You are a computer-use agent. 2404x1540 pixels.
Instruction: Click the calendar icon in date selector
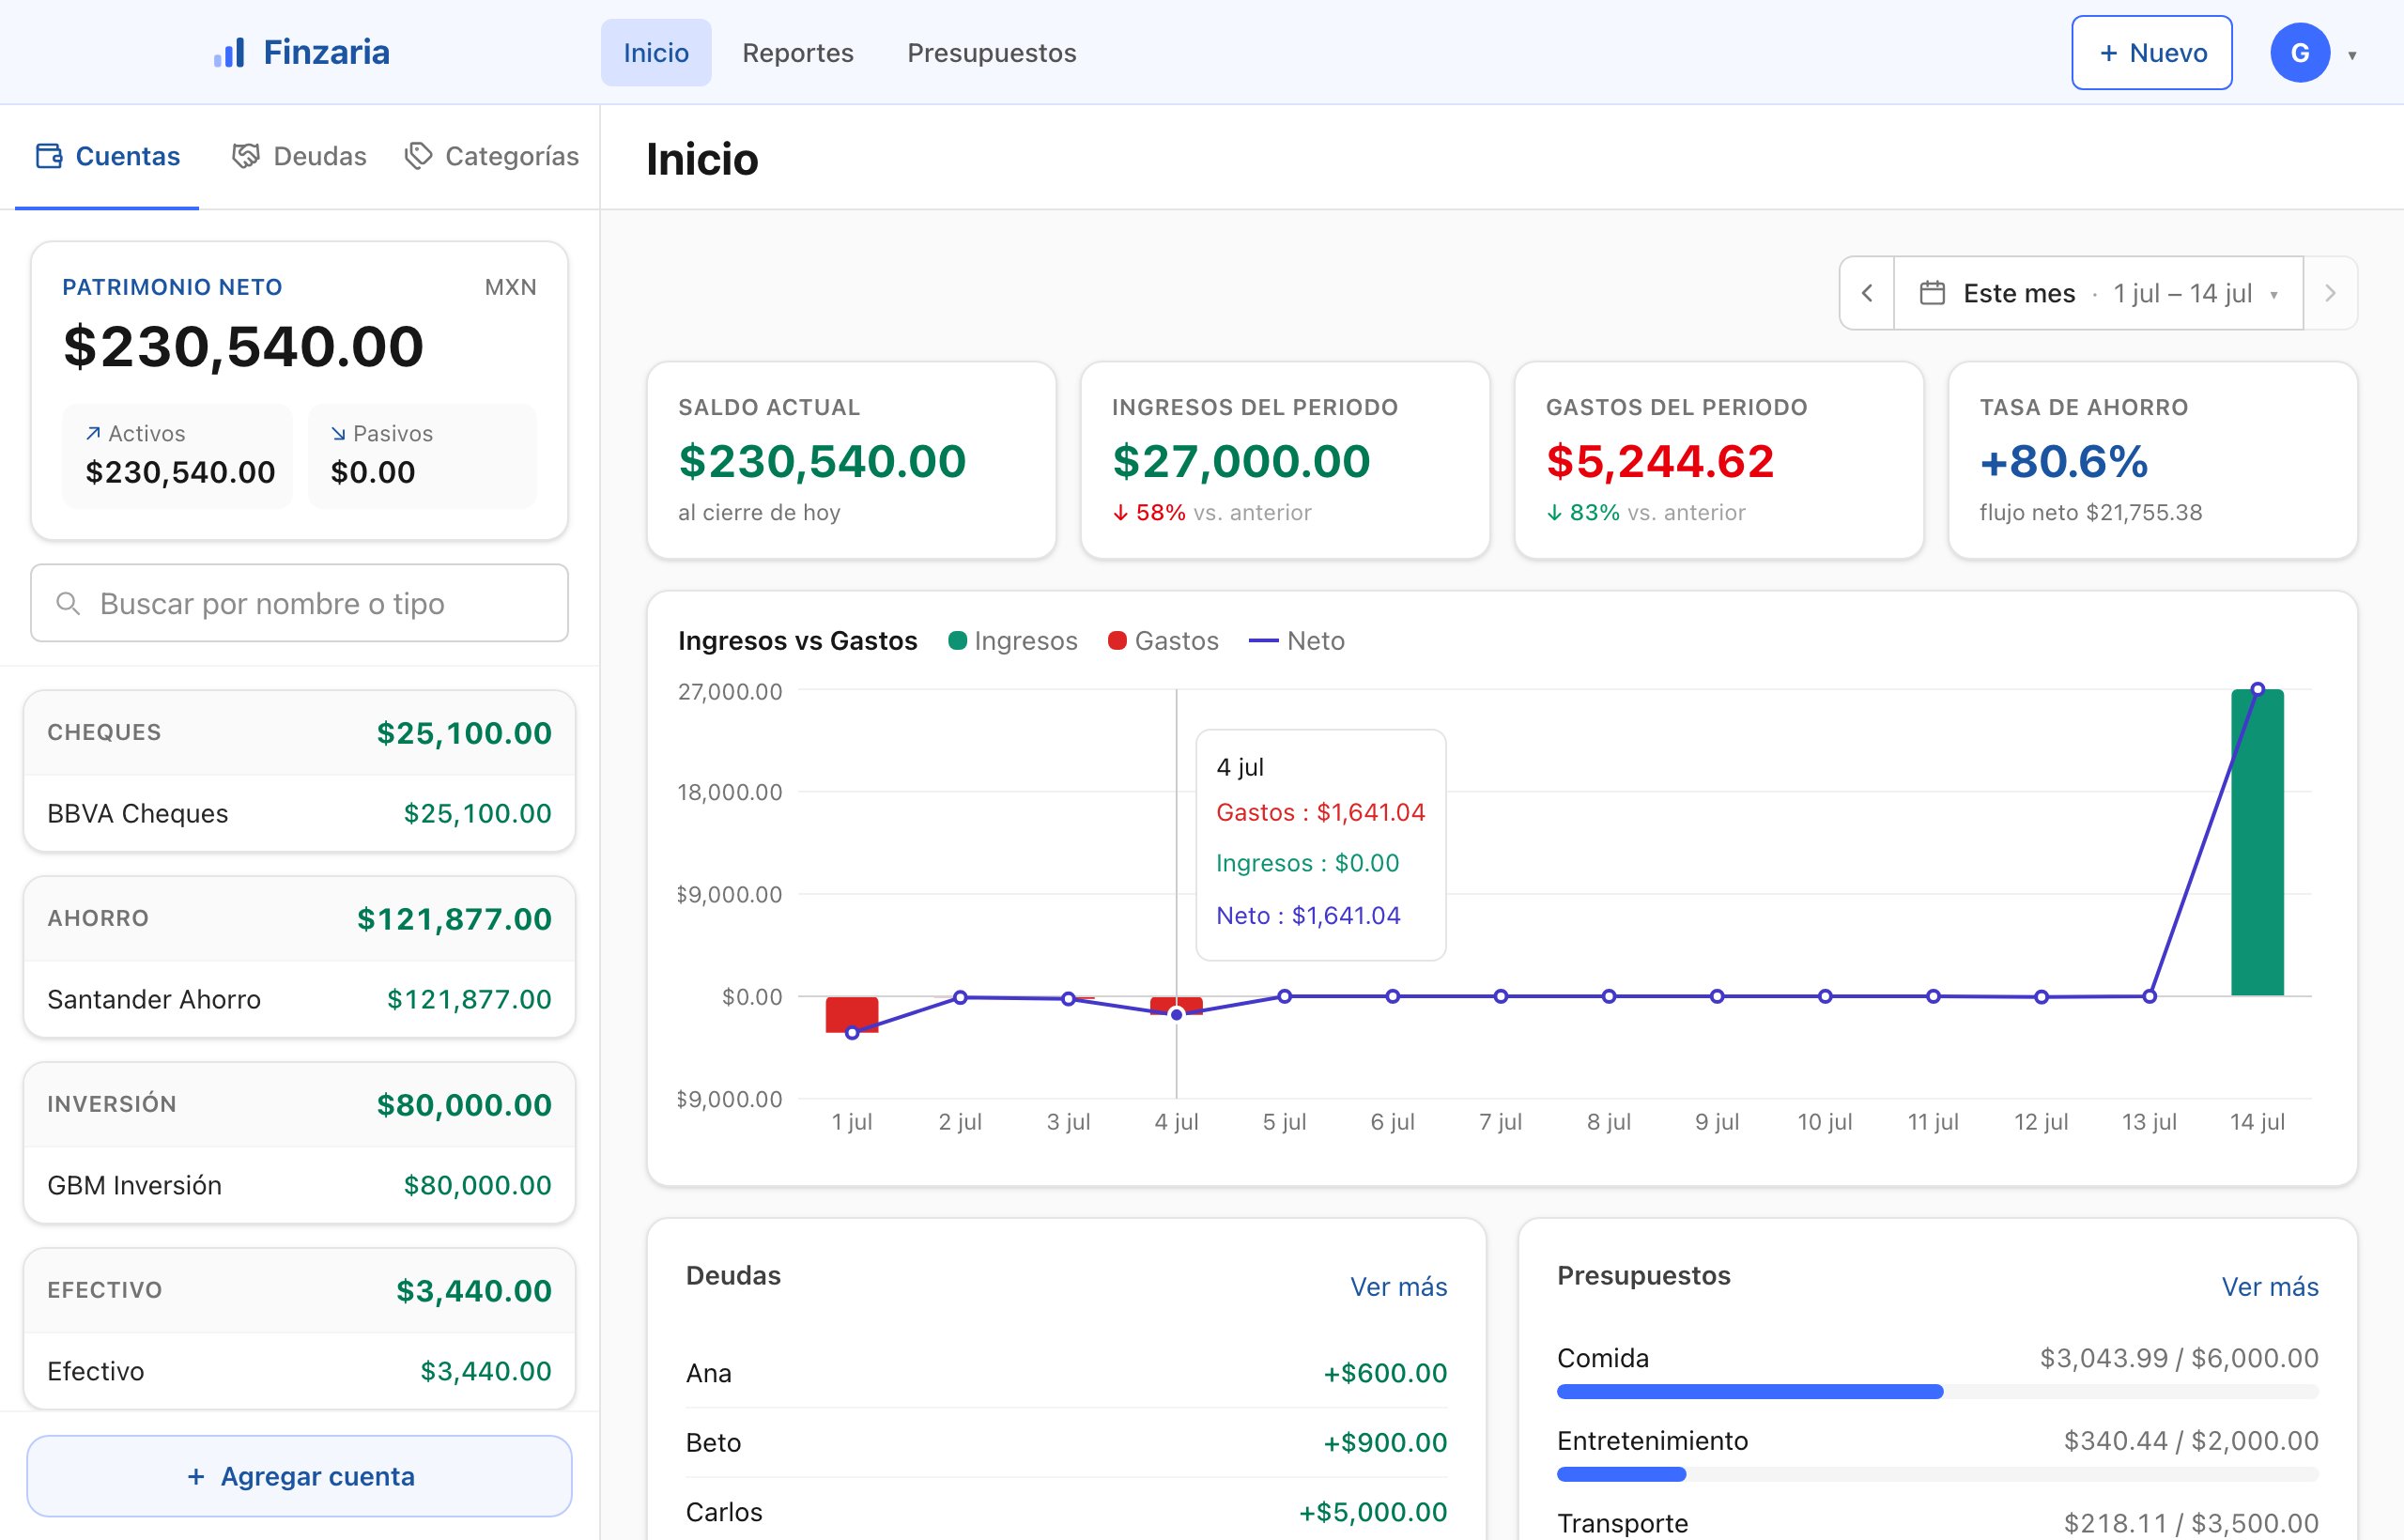pyautogui.click(x=1932, y=293)
